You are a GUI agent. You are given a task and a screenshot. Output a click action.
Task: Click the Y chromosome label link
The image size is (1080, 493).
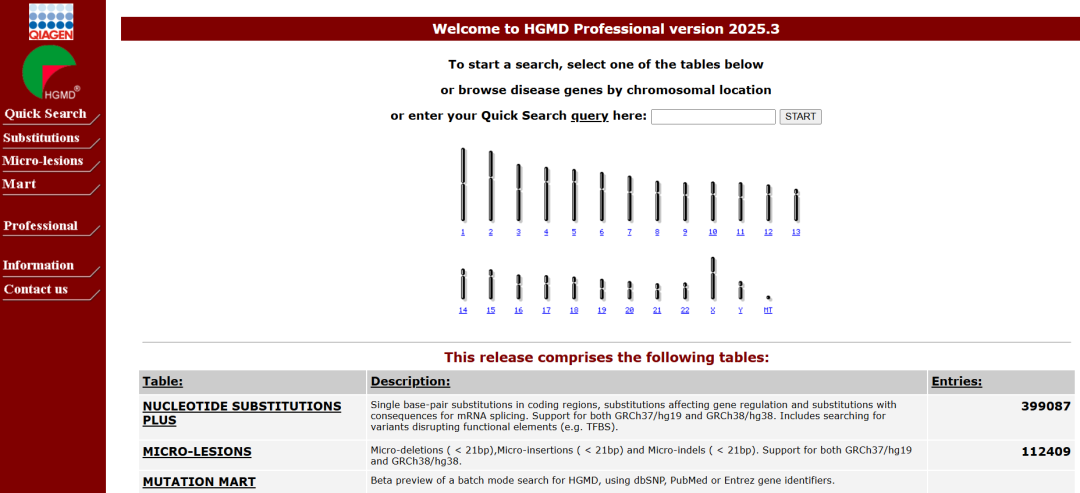coord(740,311)
